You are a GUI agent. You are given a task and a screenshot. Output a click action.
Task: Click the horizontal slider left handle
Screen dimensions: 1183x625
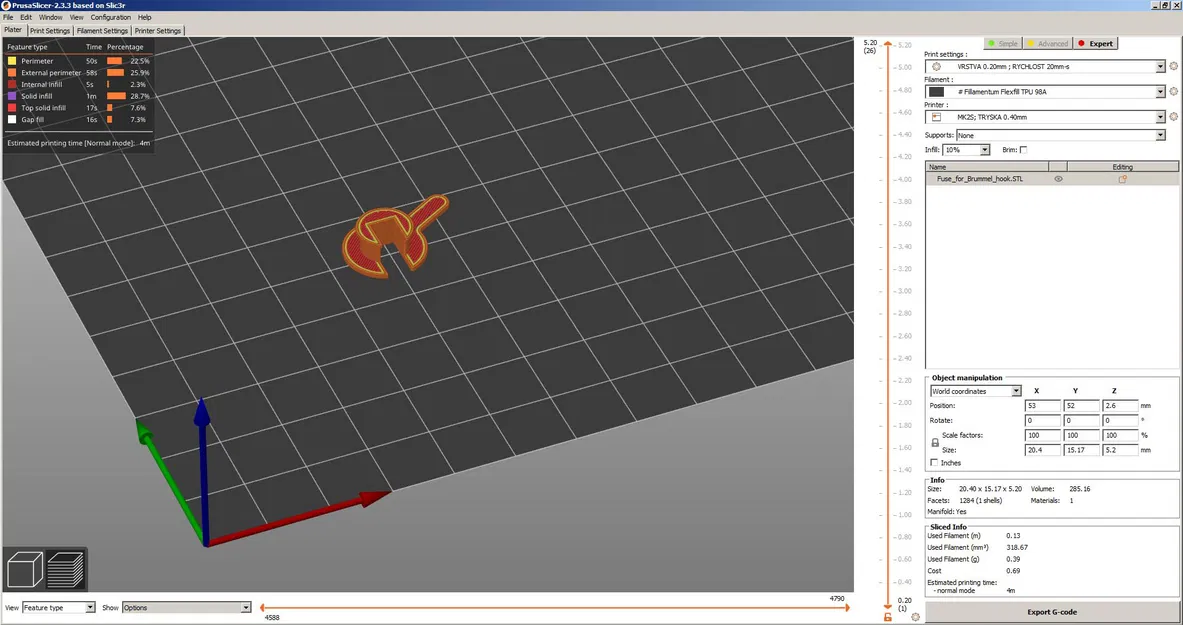(262, 608)
